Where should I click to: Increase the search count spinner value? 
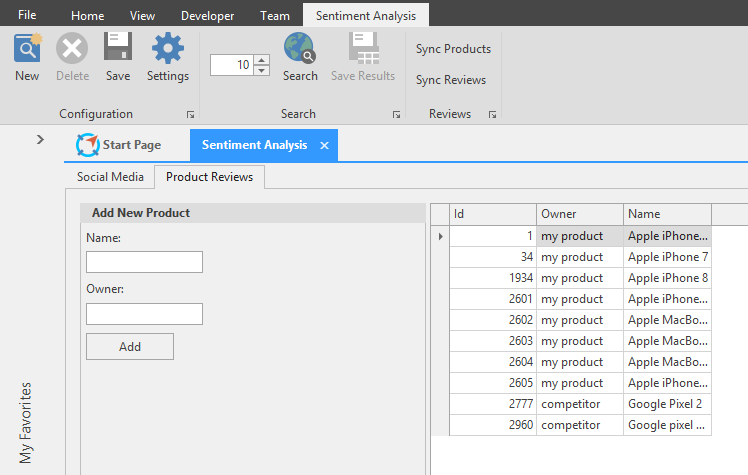click(x=261, y=60)
